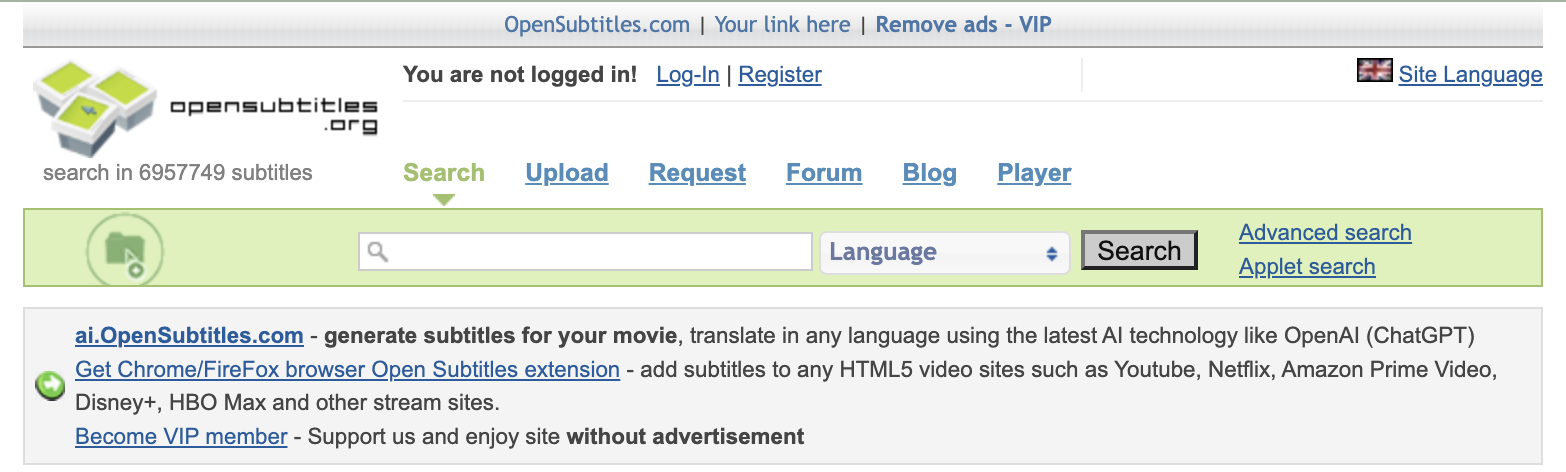Click the folder upload circle icon

coord(125,250)
